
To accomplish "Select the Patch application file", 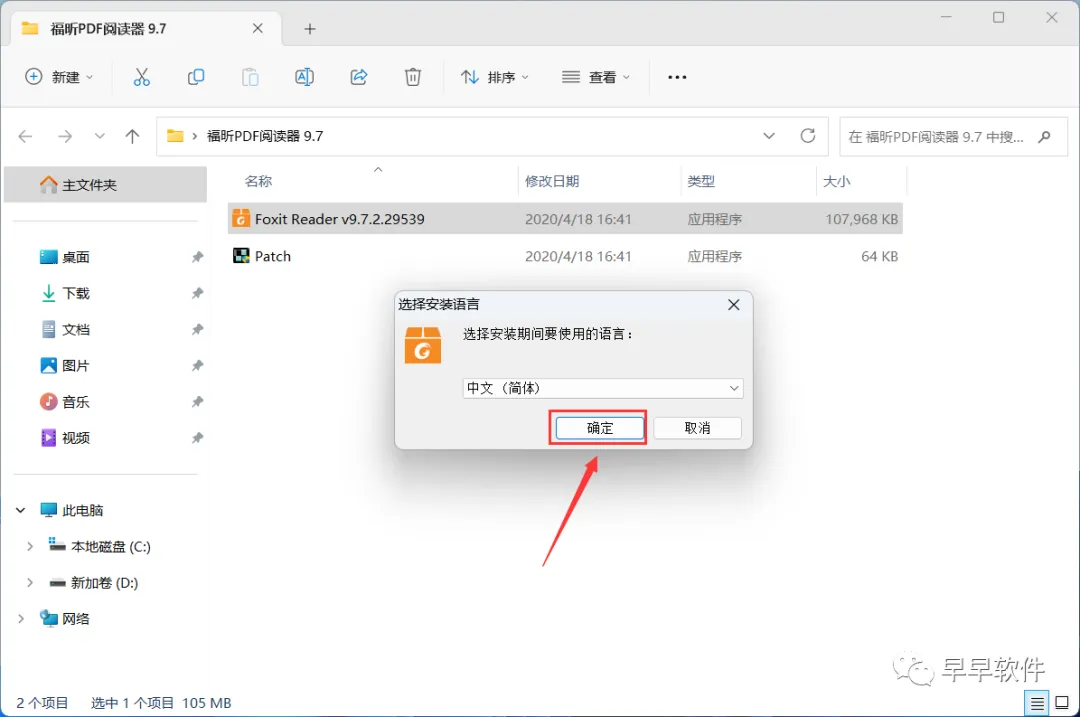I will (x=565, y=256).
